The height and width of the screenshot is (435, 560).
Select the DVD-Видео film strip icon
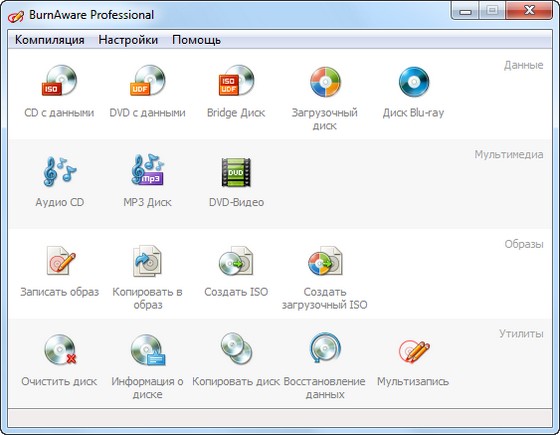(236, 172)
